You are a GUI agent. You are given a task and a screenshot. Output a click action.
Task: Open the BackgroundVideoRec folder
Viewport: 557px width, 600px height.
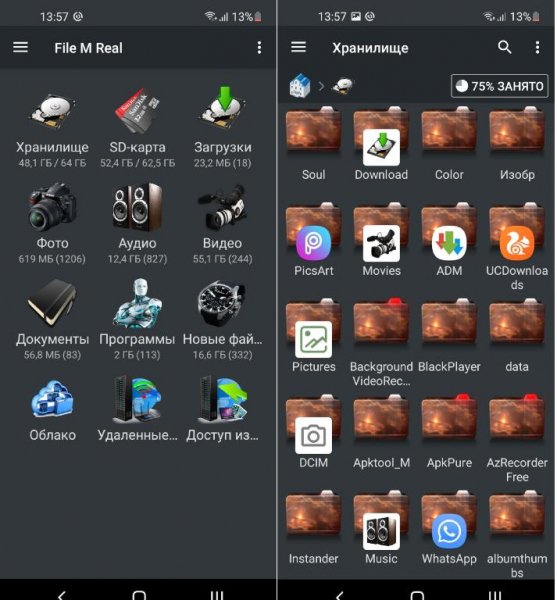381,324
